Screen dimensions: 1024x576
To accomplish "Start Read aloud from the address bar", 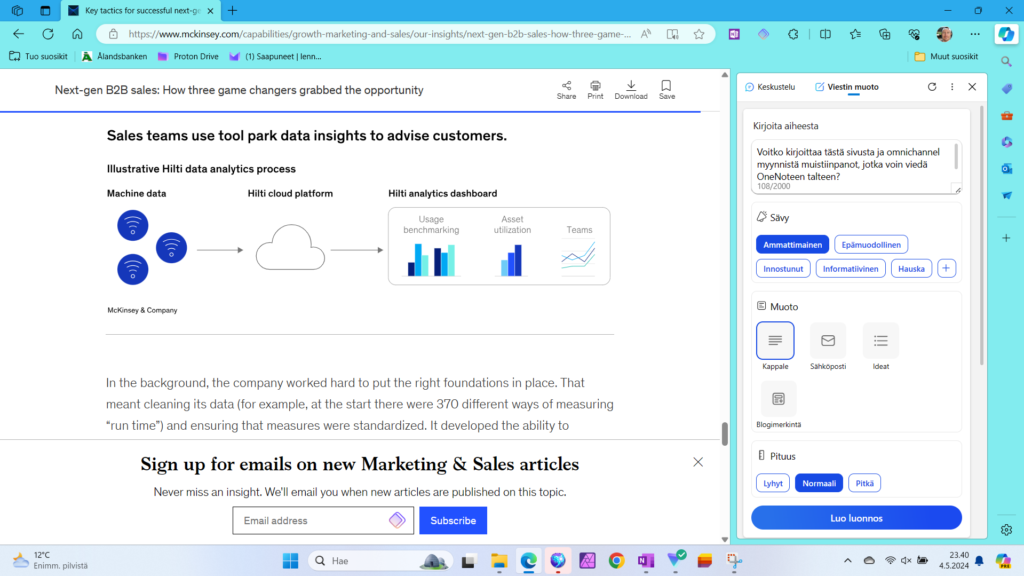I will pyautogui.click(x=646, y=34).
